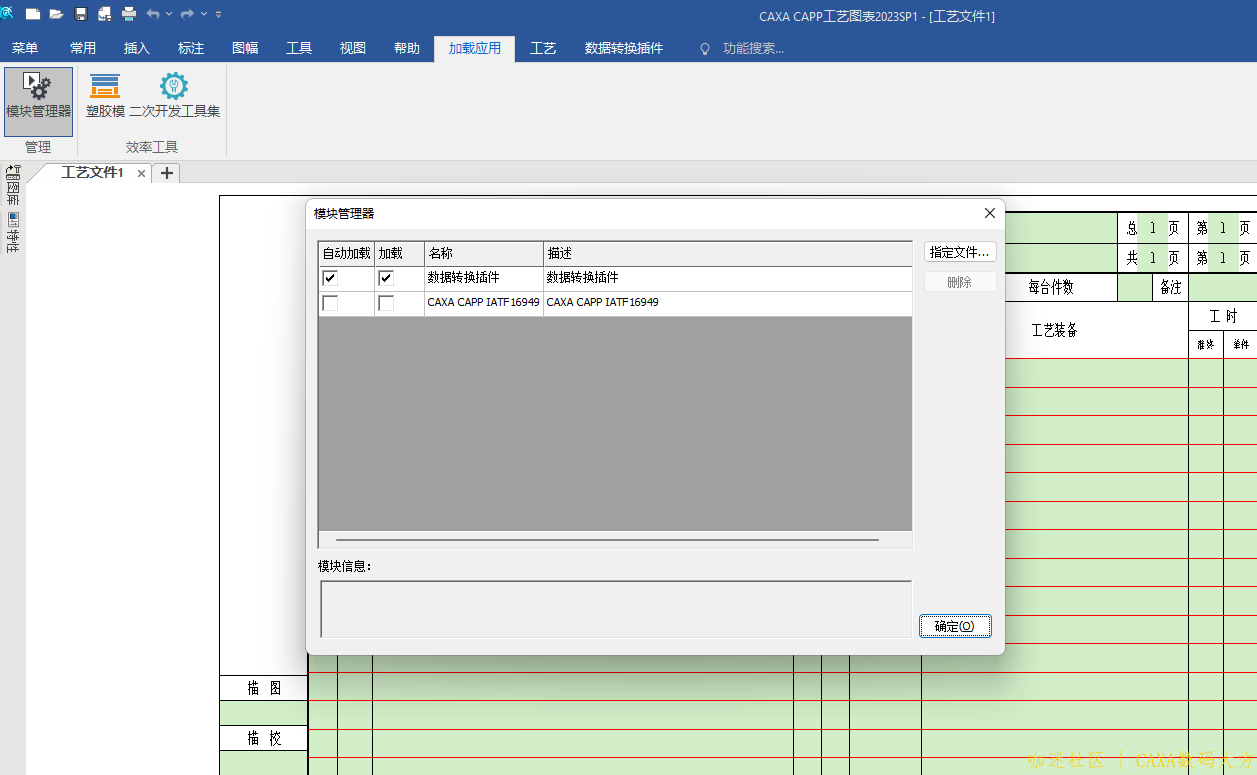This screenshot has height=775, width=1257.
Task: Open the customize quick access toolbar dropdown
Action: click(219, 14)
